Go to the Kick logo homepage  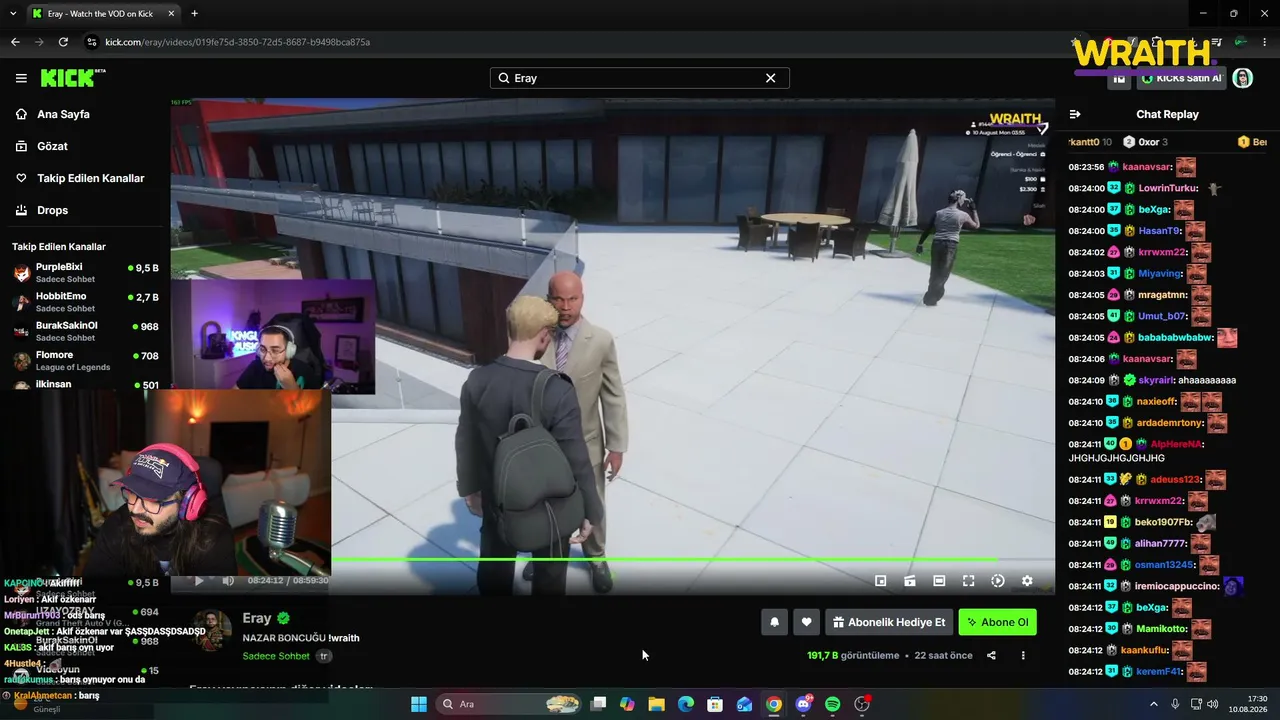[72, 78]
